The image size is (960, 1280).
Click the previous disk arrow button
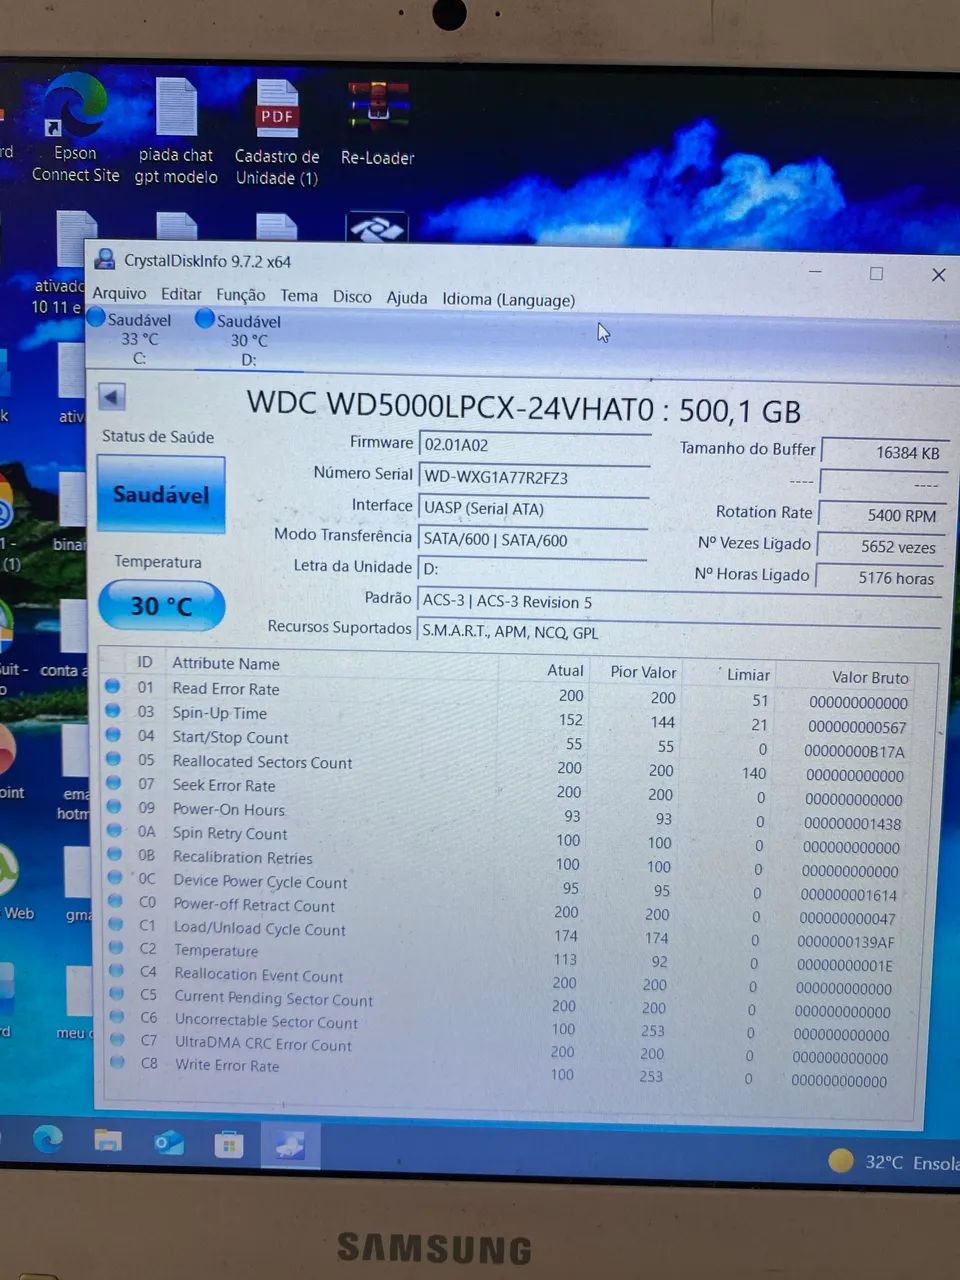(x=112, y=397)
